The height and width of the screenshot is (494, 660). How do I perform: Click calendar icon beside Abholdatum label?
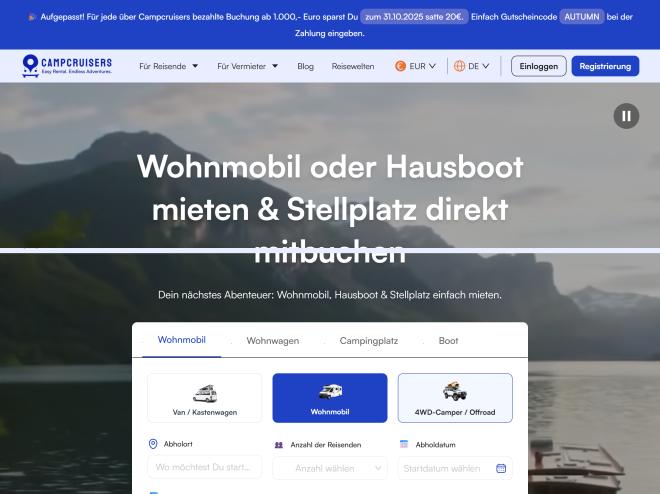[404, 444]
